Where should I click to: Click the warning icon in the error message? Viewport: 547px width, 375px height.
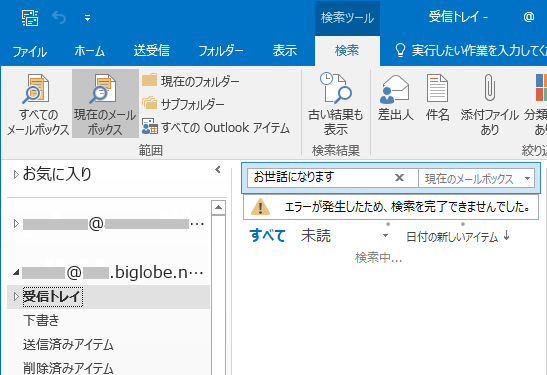coord(260,207)
